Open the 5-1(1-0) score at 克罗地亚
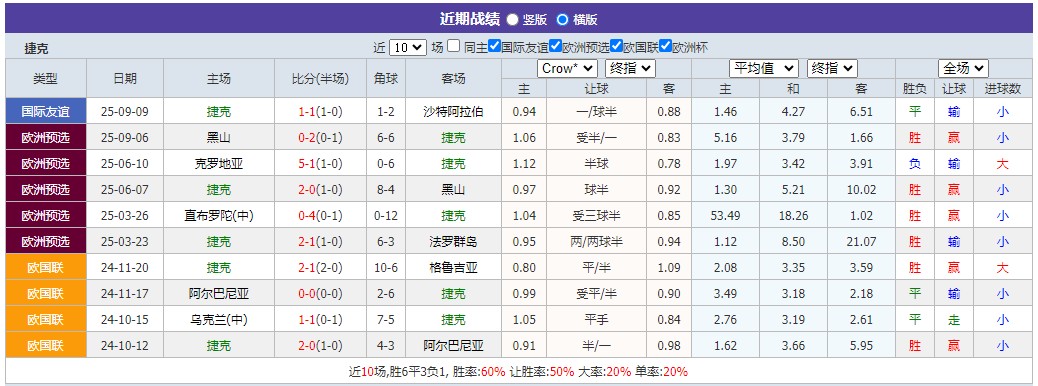Screen dimensions: 1038x386 coord(320,164)
